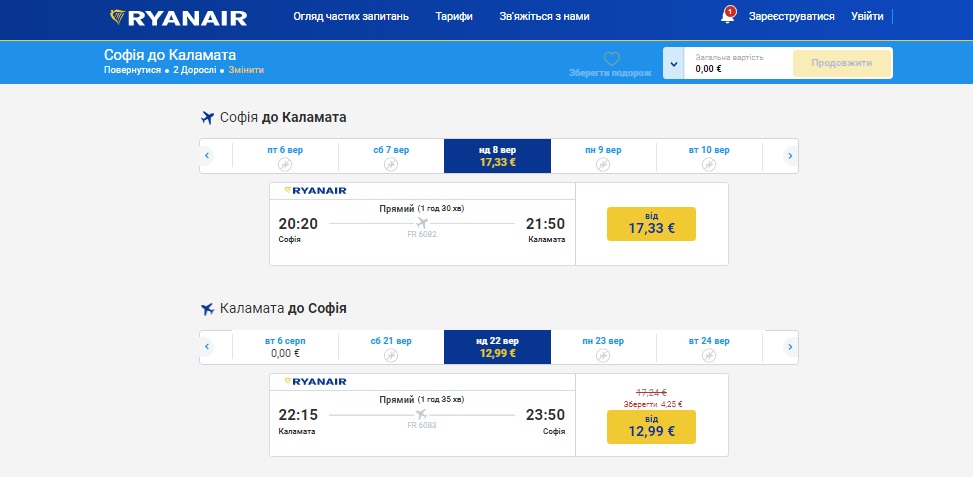Viewport: 973px width, 477px height.
Task: Click the Ryanair logo in header
Action: coord(179,17)
